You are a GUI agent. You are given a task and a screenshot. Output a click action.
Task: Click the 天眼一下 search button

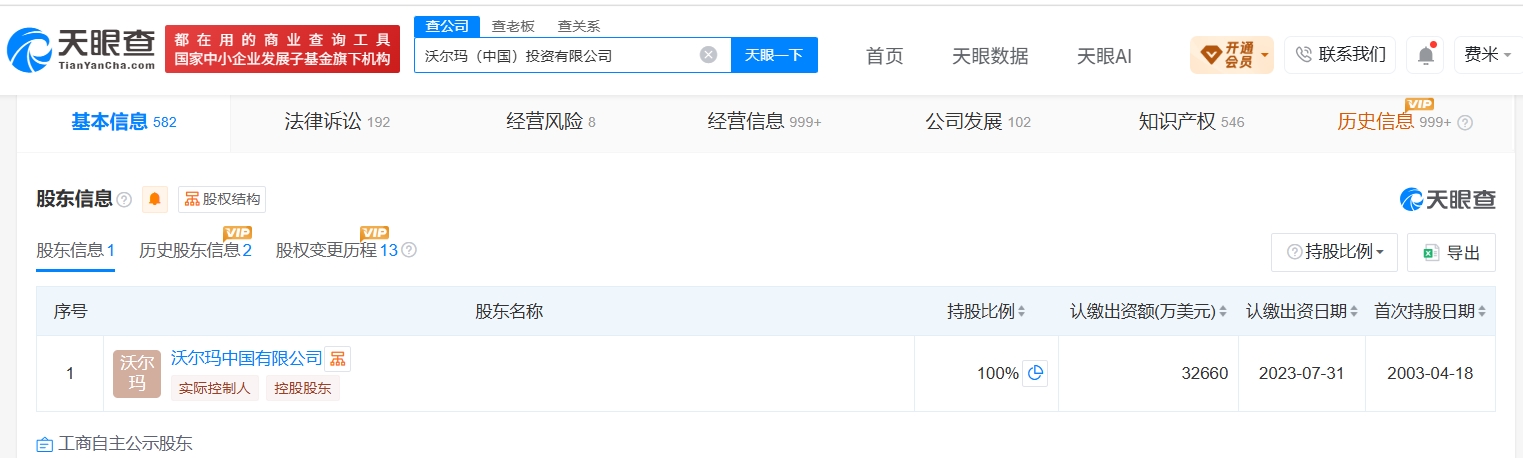774,55
